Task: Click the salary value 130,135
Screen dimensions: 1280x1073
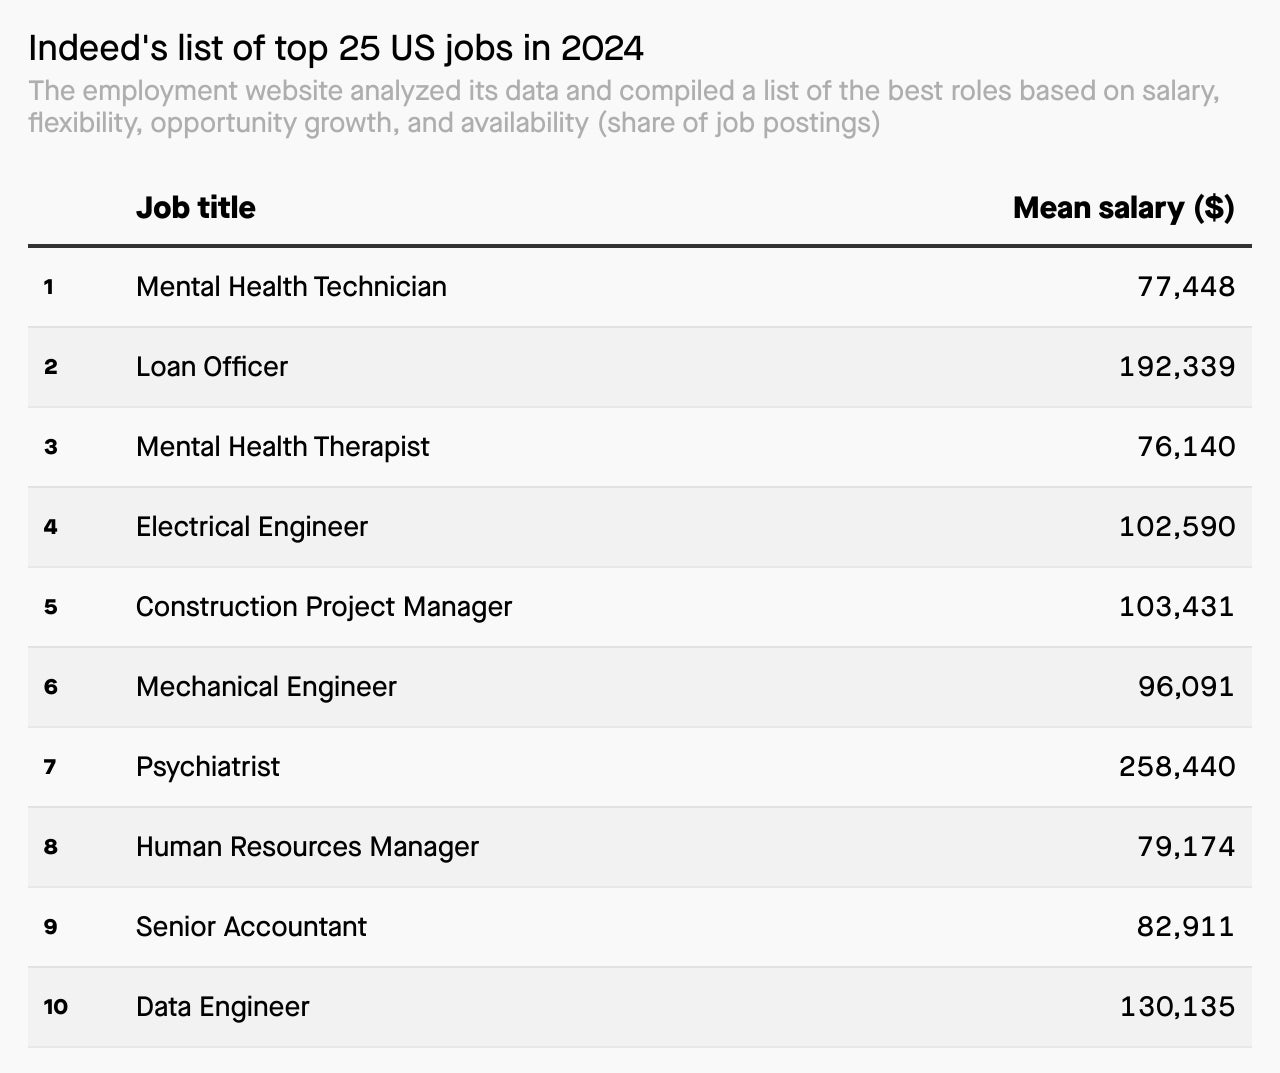Action: tap(1177, 1007)
